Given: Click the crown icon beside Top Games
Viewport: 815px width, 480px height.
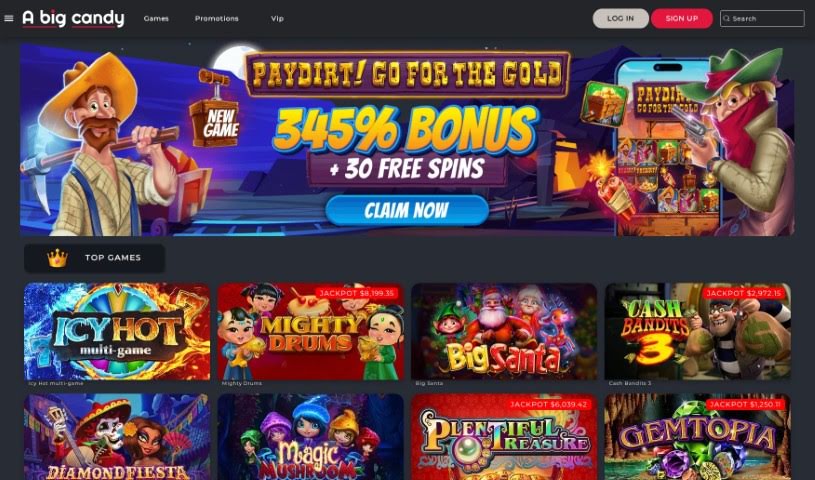Looking at the screenshot, I should click(x=57, y=258).
